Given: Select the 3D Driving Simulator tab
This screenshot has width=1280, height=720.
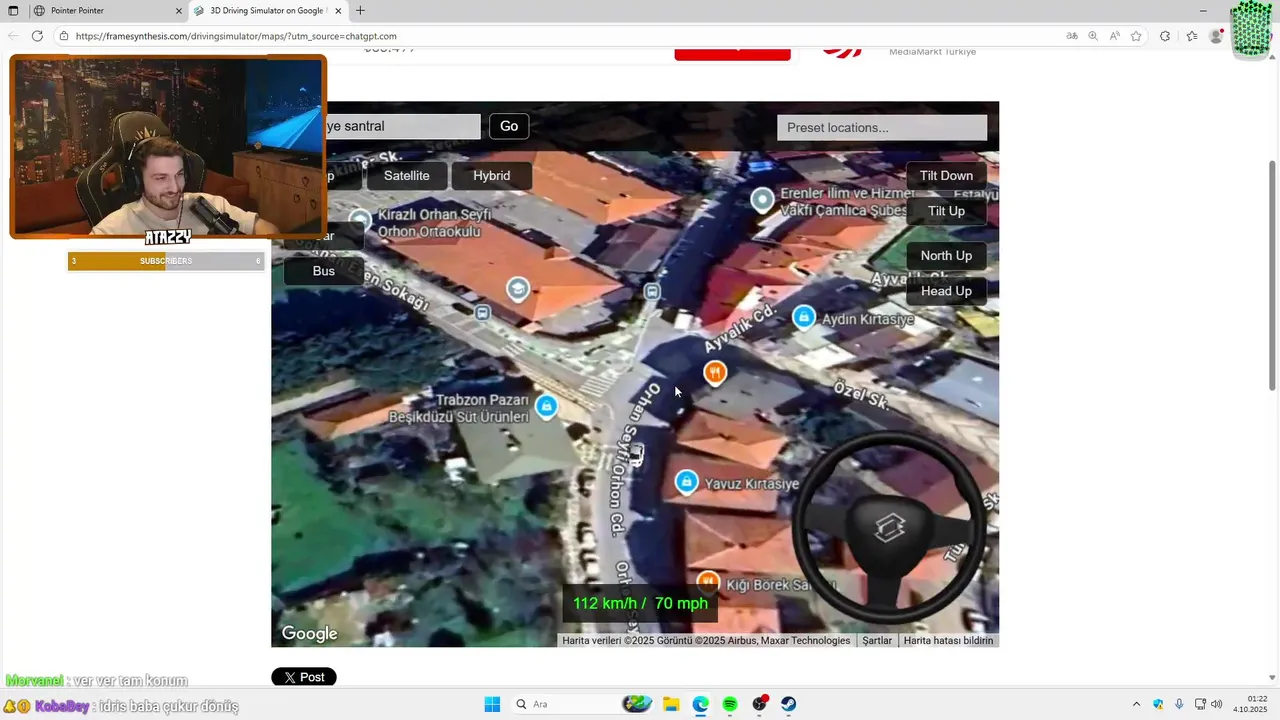Looking at the screenshot, I should (x=266, y=11).
